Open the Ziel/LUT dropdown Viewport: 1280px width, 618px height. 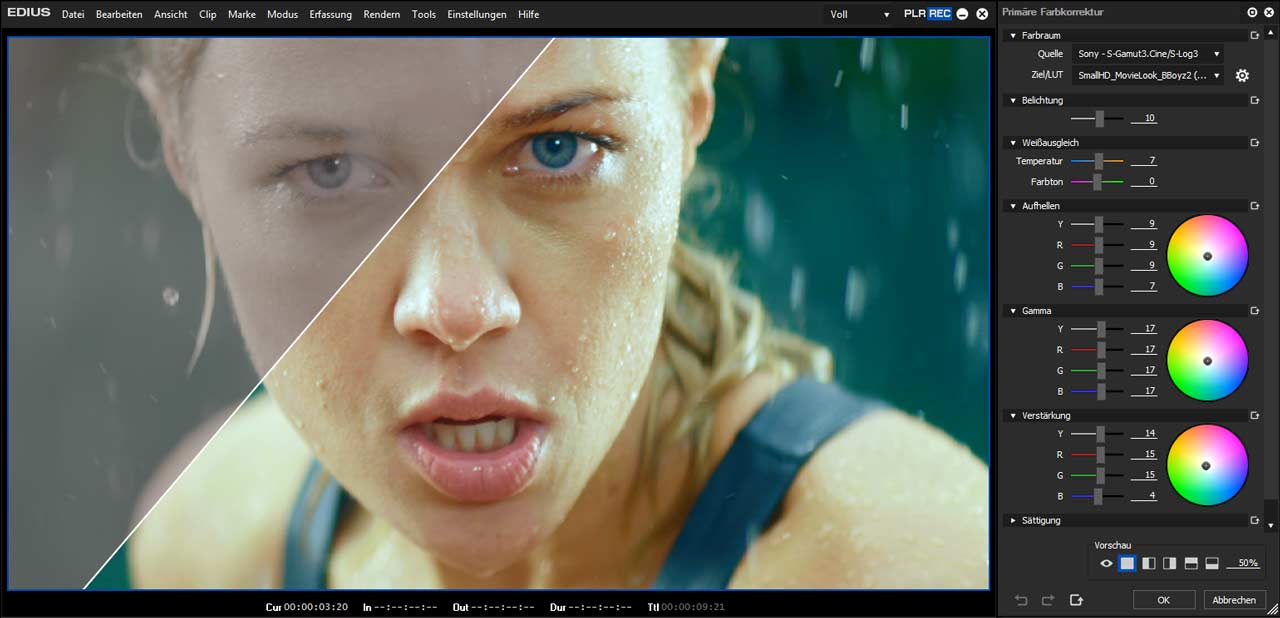coord(1147,75)
